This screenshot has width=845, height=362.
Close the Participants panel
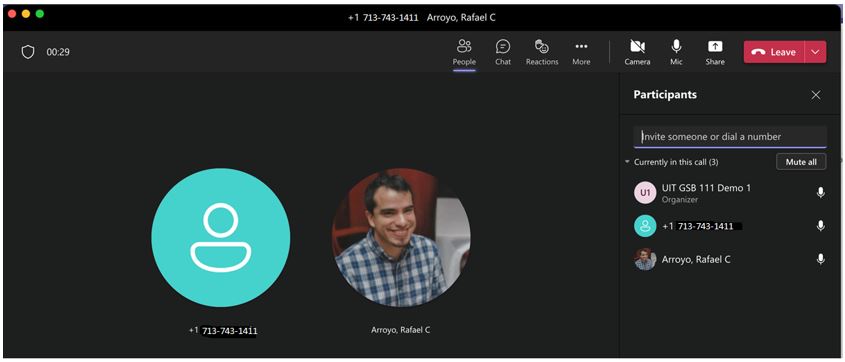[816, 95]
